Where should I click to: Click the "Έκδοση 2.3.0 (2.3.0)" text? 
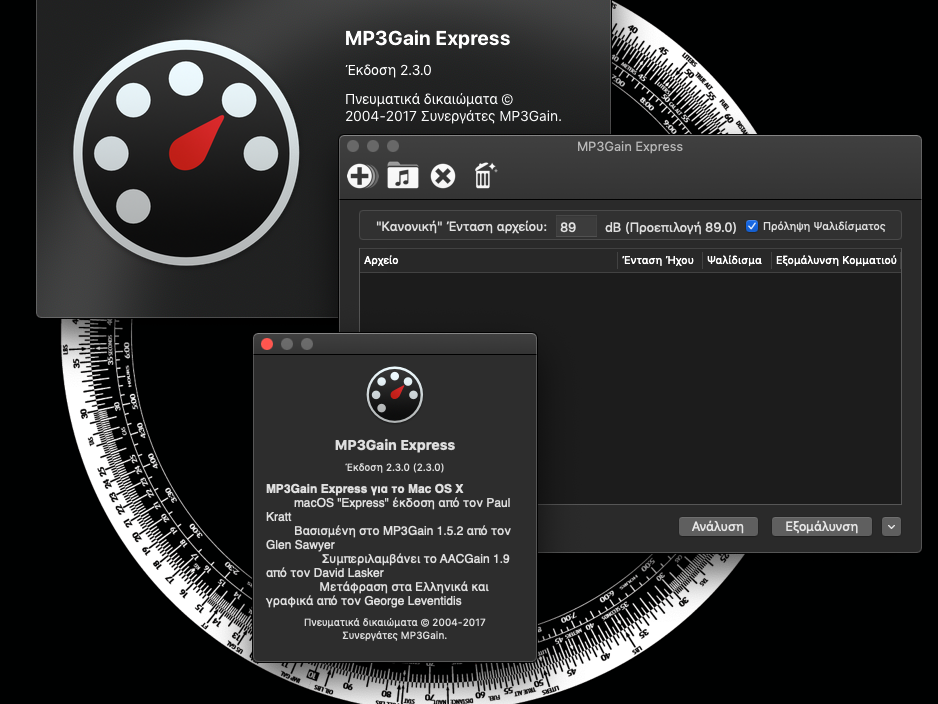click(395, 467)
